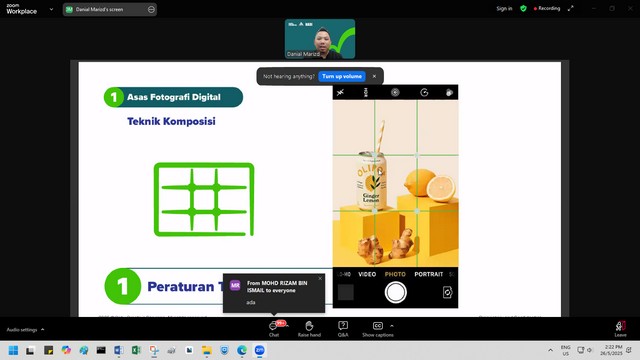Leave the meeting
640x360 pixels.
tap(620, 329)
